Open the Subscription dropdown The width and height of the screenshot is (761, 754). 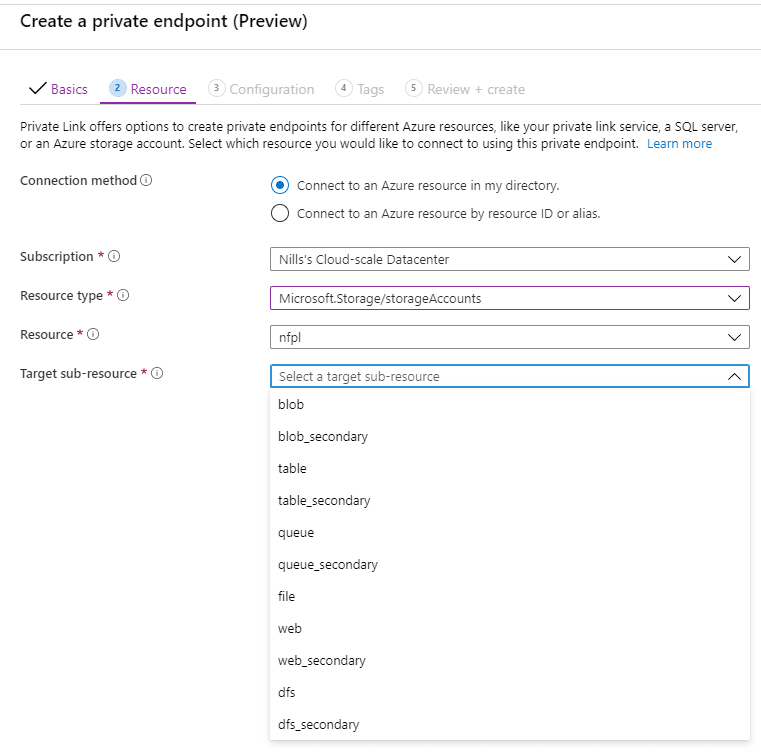(510, 259)
